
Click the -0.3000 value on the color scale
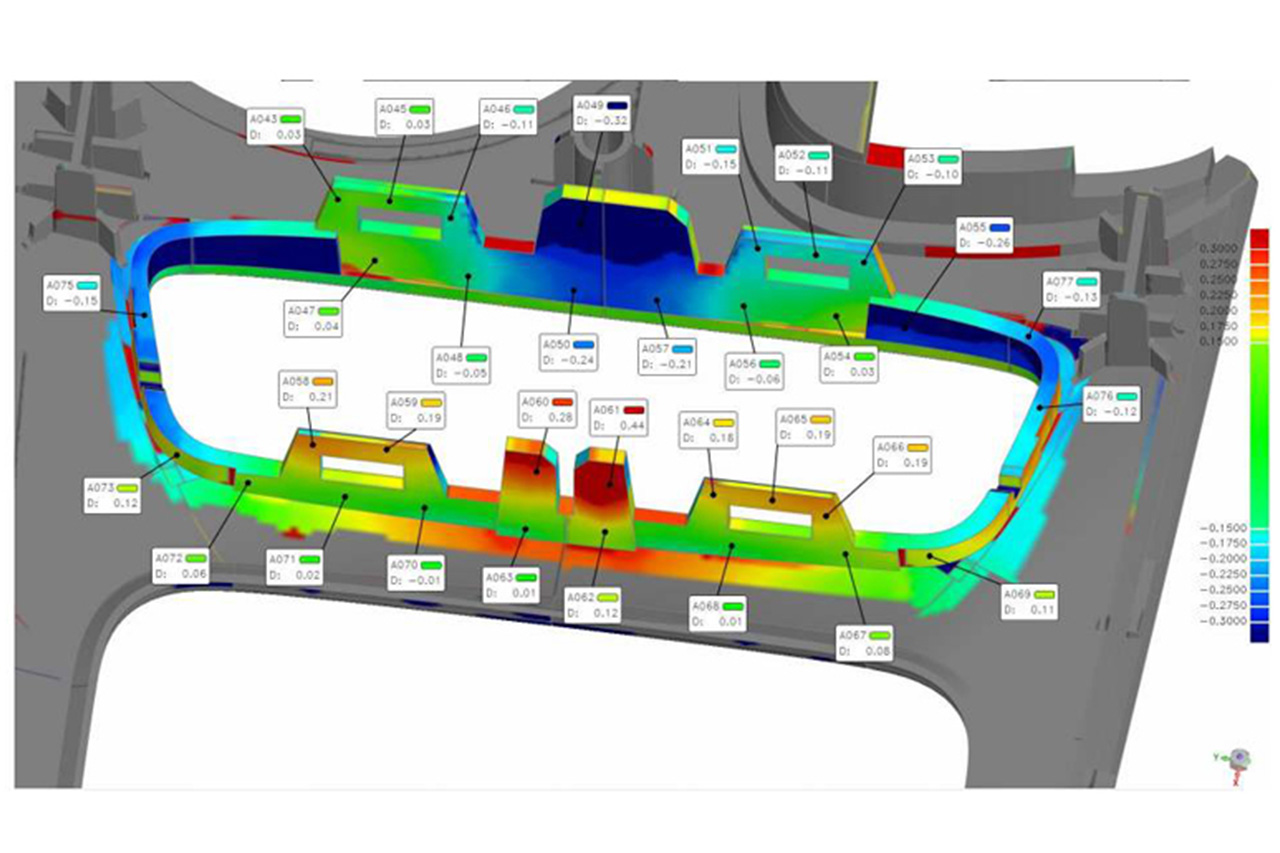1223,621
